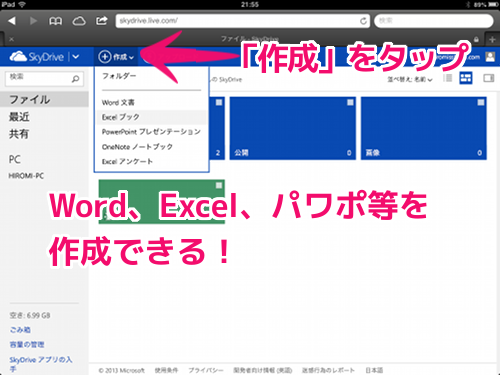Tap the Safari back arrow
The height and width of the screenshot is (375, 500).
(x=12, y=21)
